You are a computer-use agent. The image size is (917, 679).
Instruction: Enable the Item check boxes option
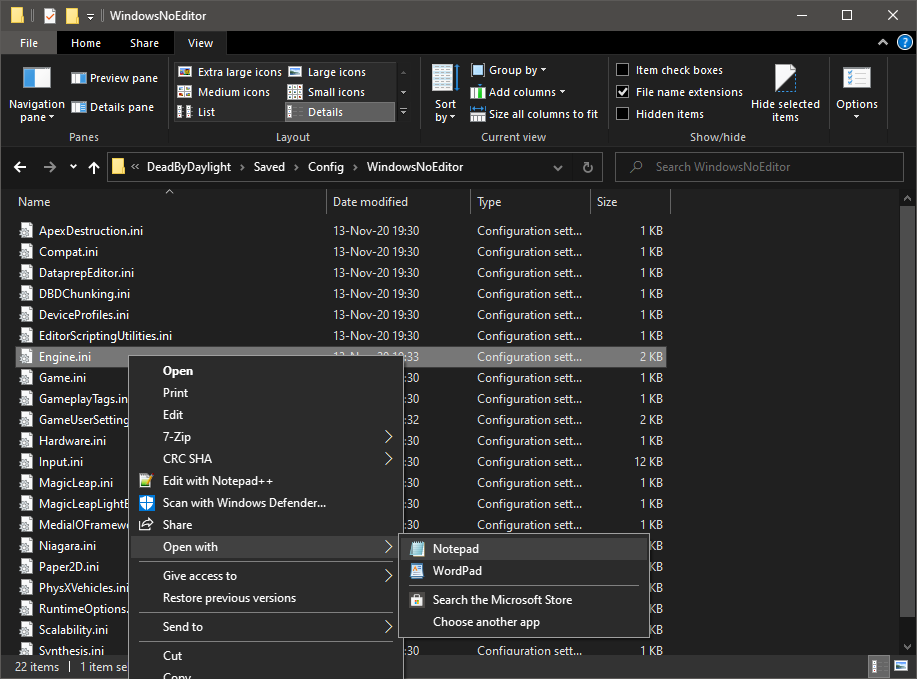623,70
